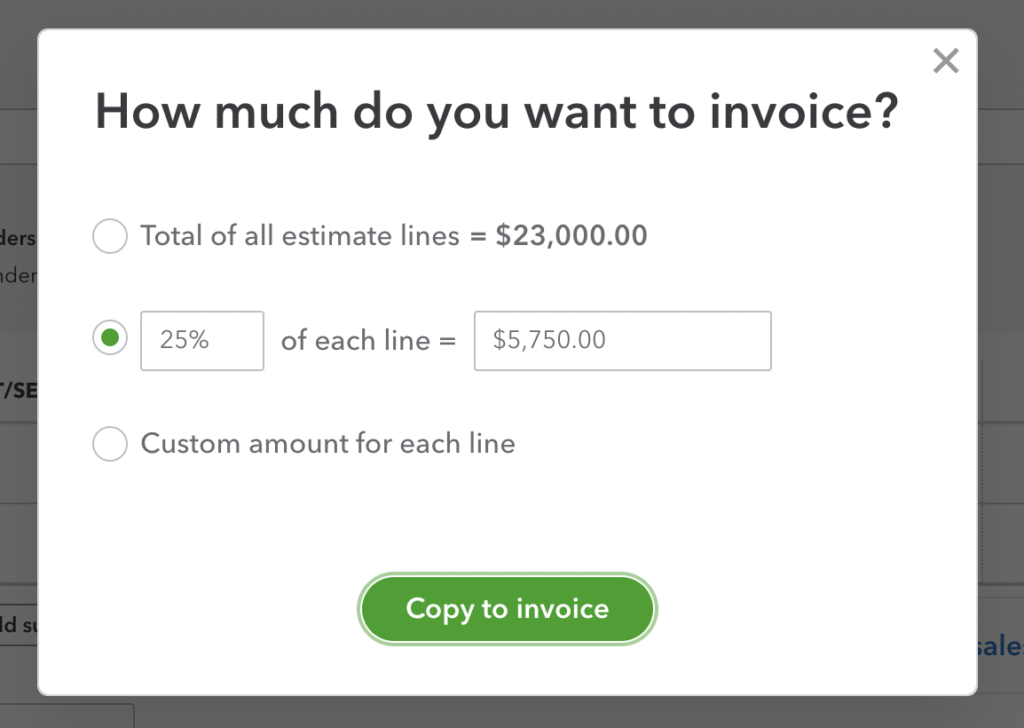Click the "of each line =" text
This screenshot has width=1024, height=728.
(368, 341)
